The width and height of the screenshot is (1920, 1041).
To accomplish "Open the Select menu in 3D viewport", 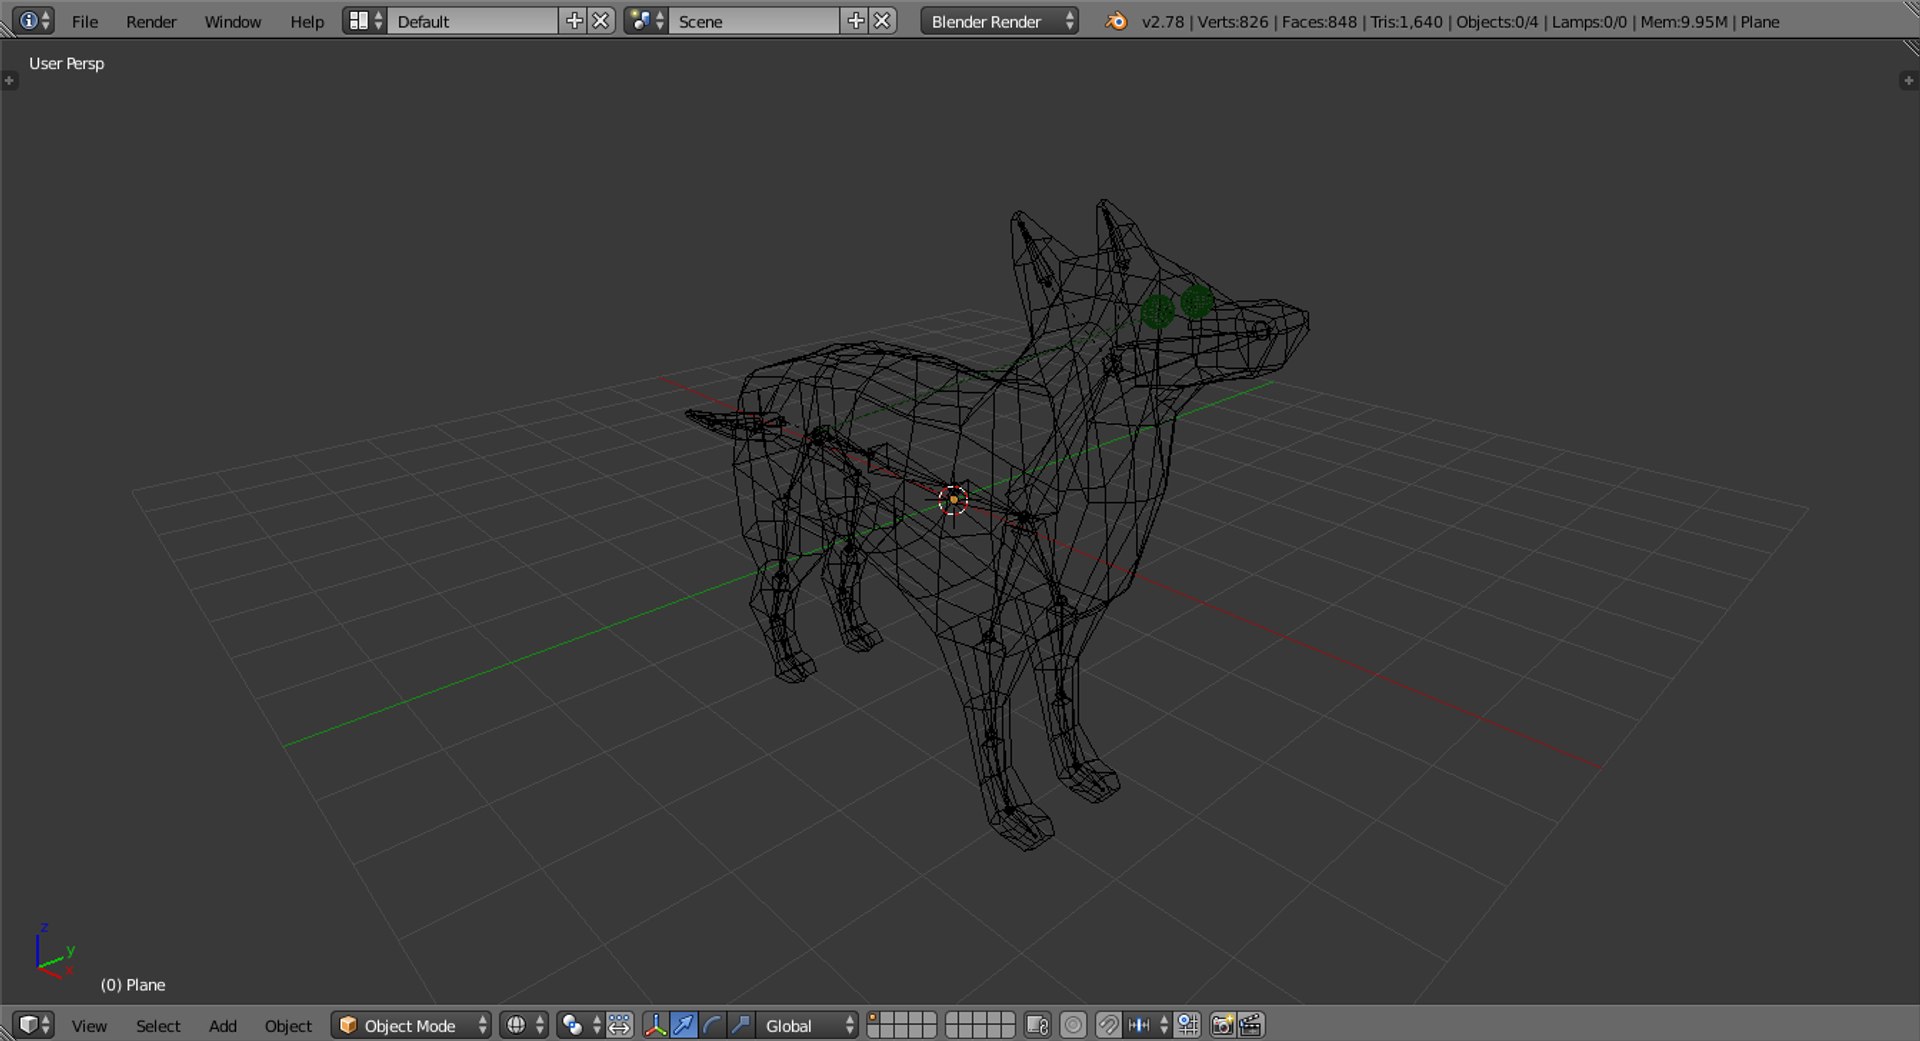I will (158, 1026).
